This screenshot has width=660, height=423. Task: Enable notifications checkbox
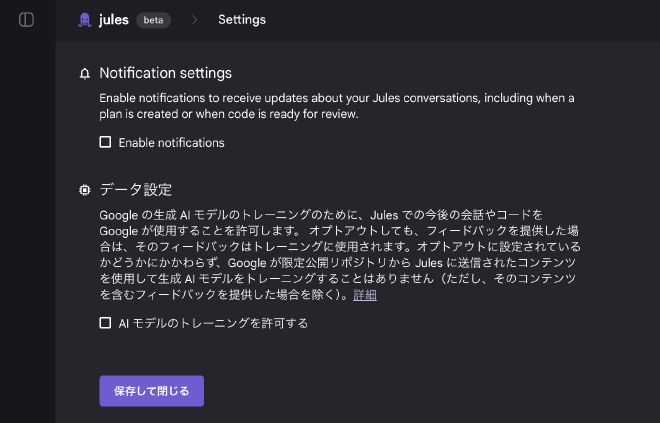pyautogui.click(x=105, y=142)
